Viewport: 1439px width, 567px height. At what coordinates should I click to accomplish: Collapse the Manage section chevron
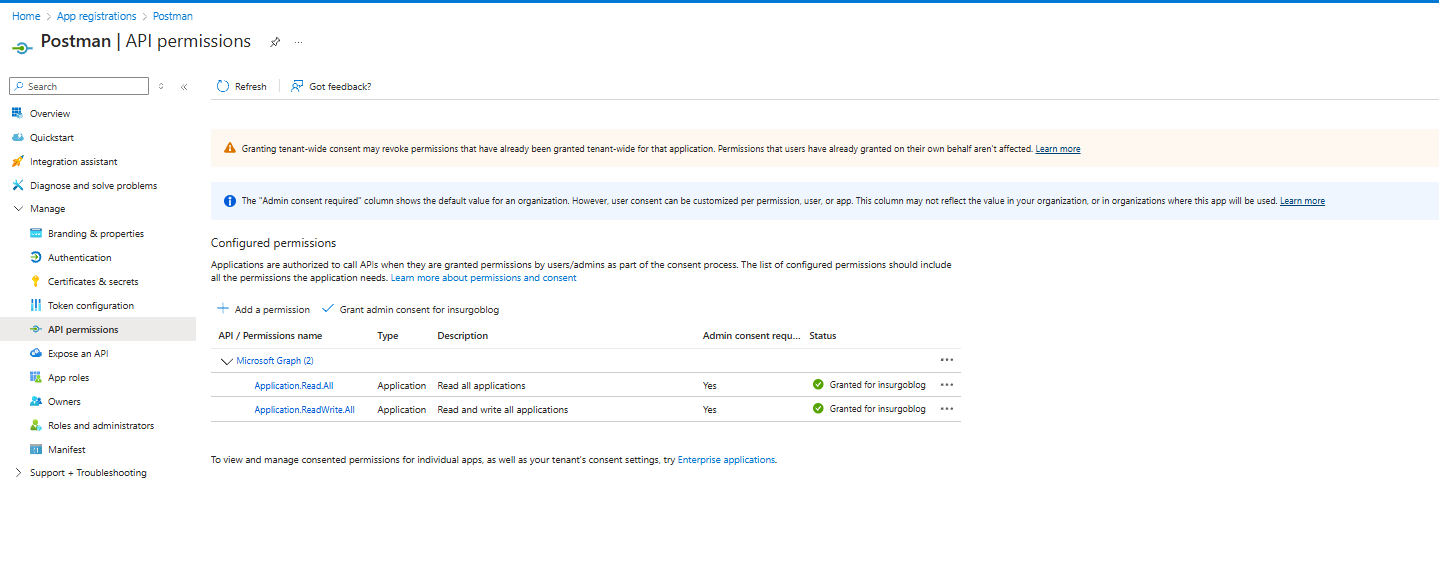(18, 209)
